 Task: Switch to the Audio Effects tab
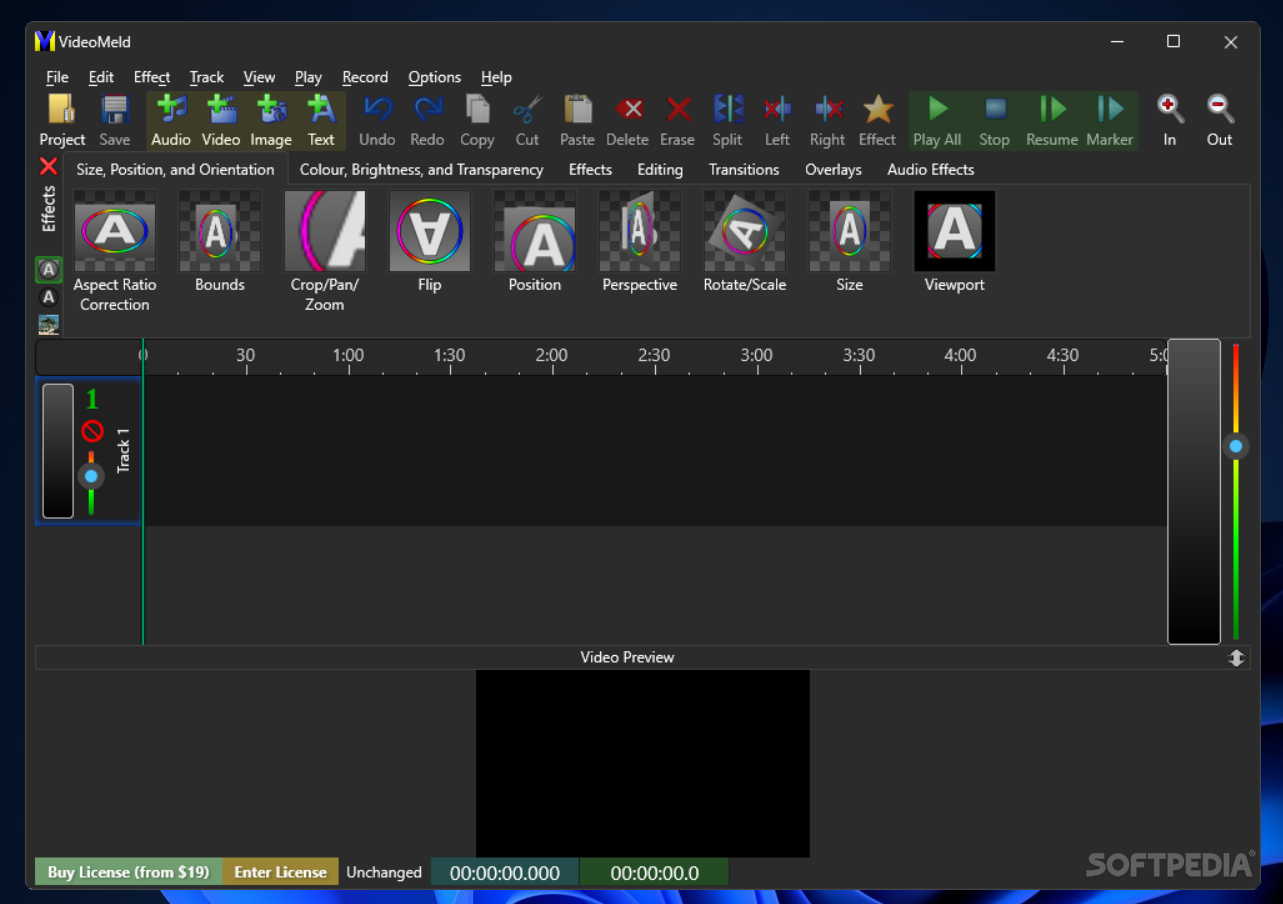[x=930, y=169]
